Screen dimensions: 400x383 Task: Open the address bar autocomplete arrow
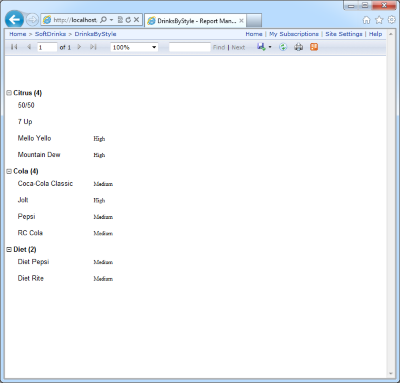[x=111, y=20]
